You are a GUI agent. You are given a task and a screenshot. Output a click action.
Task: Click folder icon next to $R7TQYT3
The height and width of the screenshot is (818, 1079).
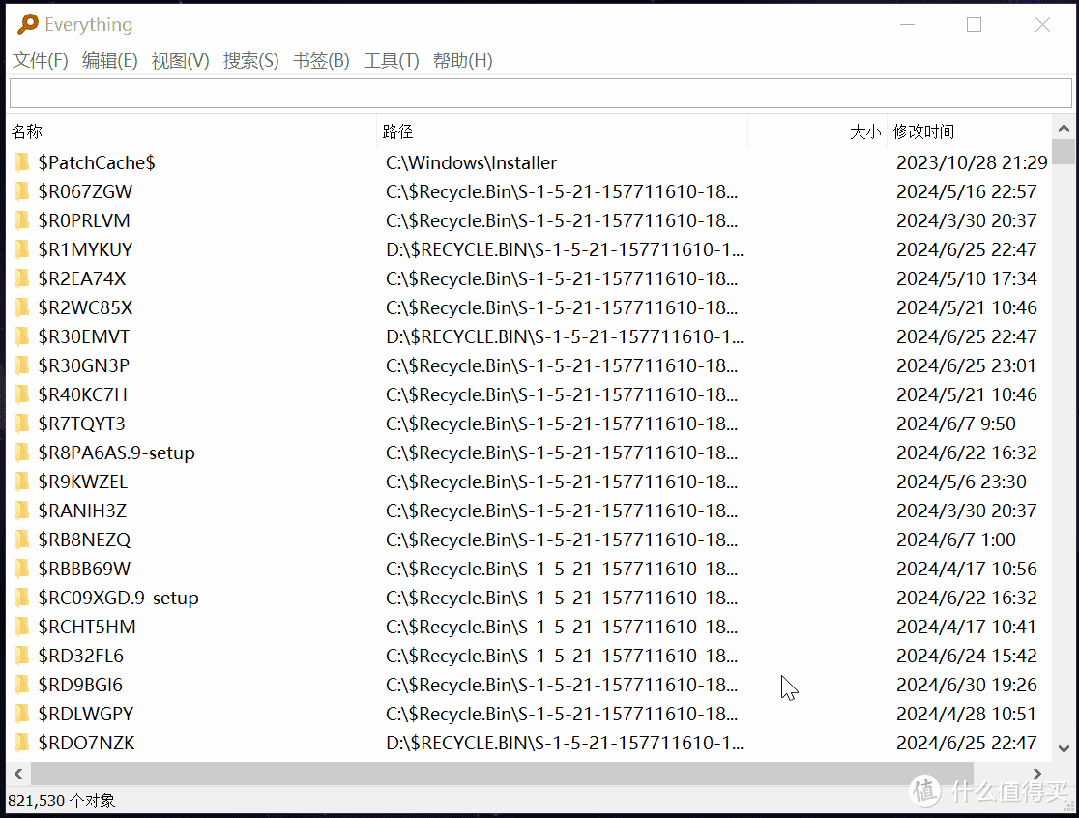(x=22, y=423)
